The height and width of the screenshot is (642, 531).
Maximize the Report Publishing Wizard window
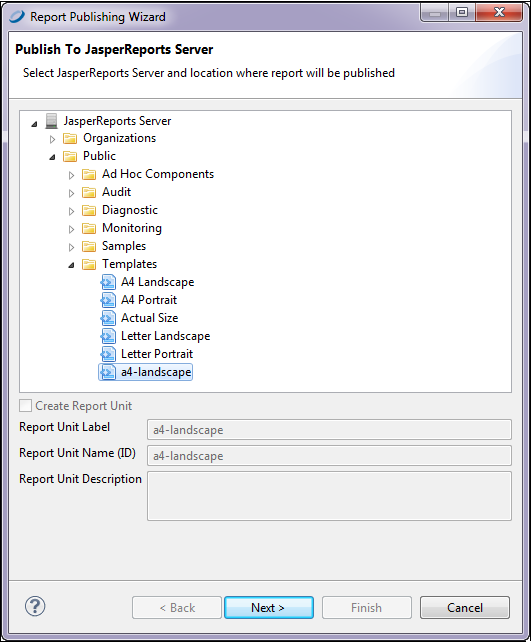pos(462,13)
